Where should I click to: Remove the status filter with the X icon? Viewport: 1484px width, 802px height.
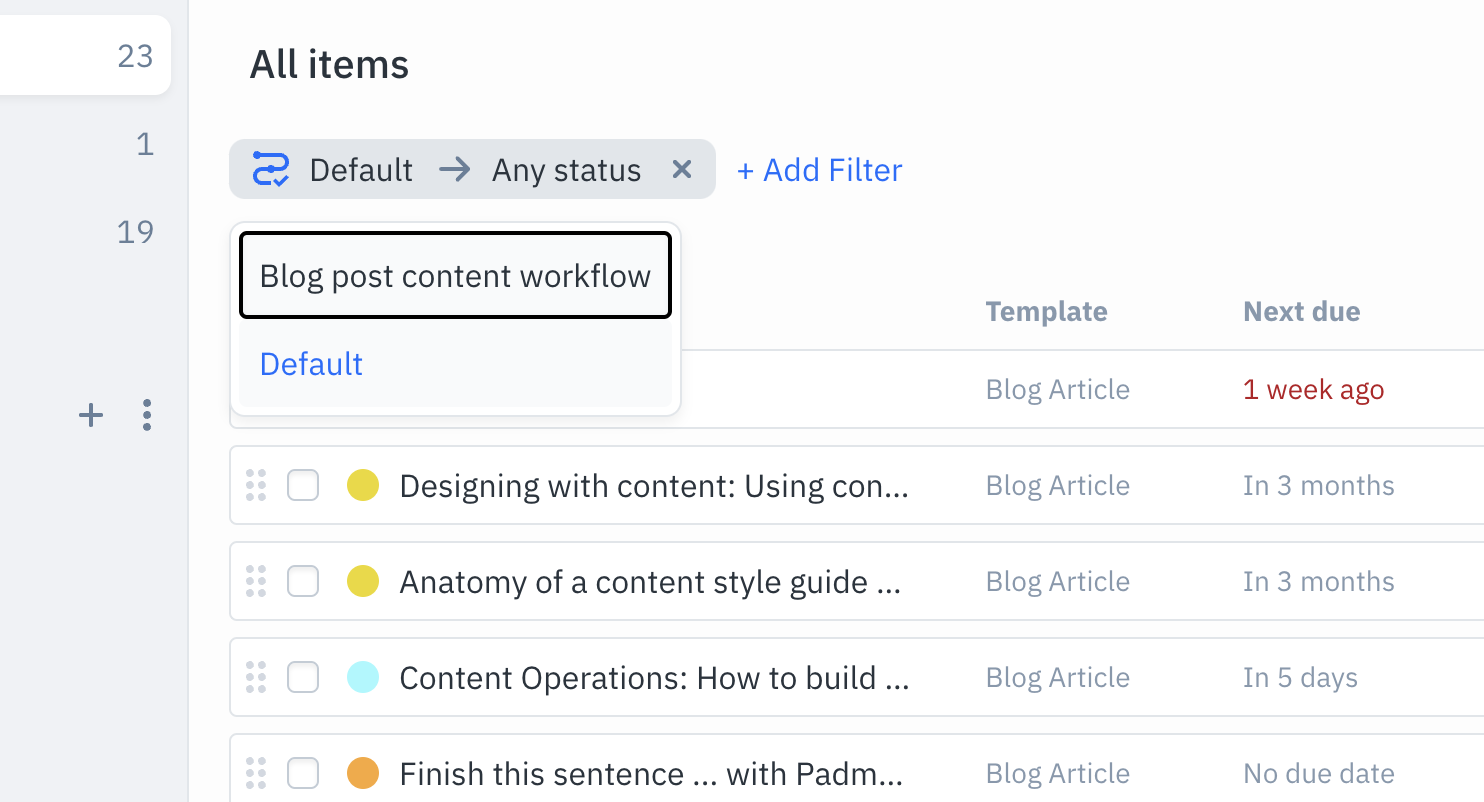click(x=683, y=169)
